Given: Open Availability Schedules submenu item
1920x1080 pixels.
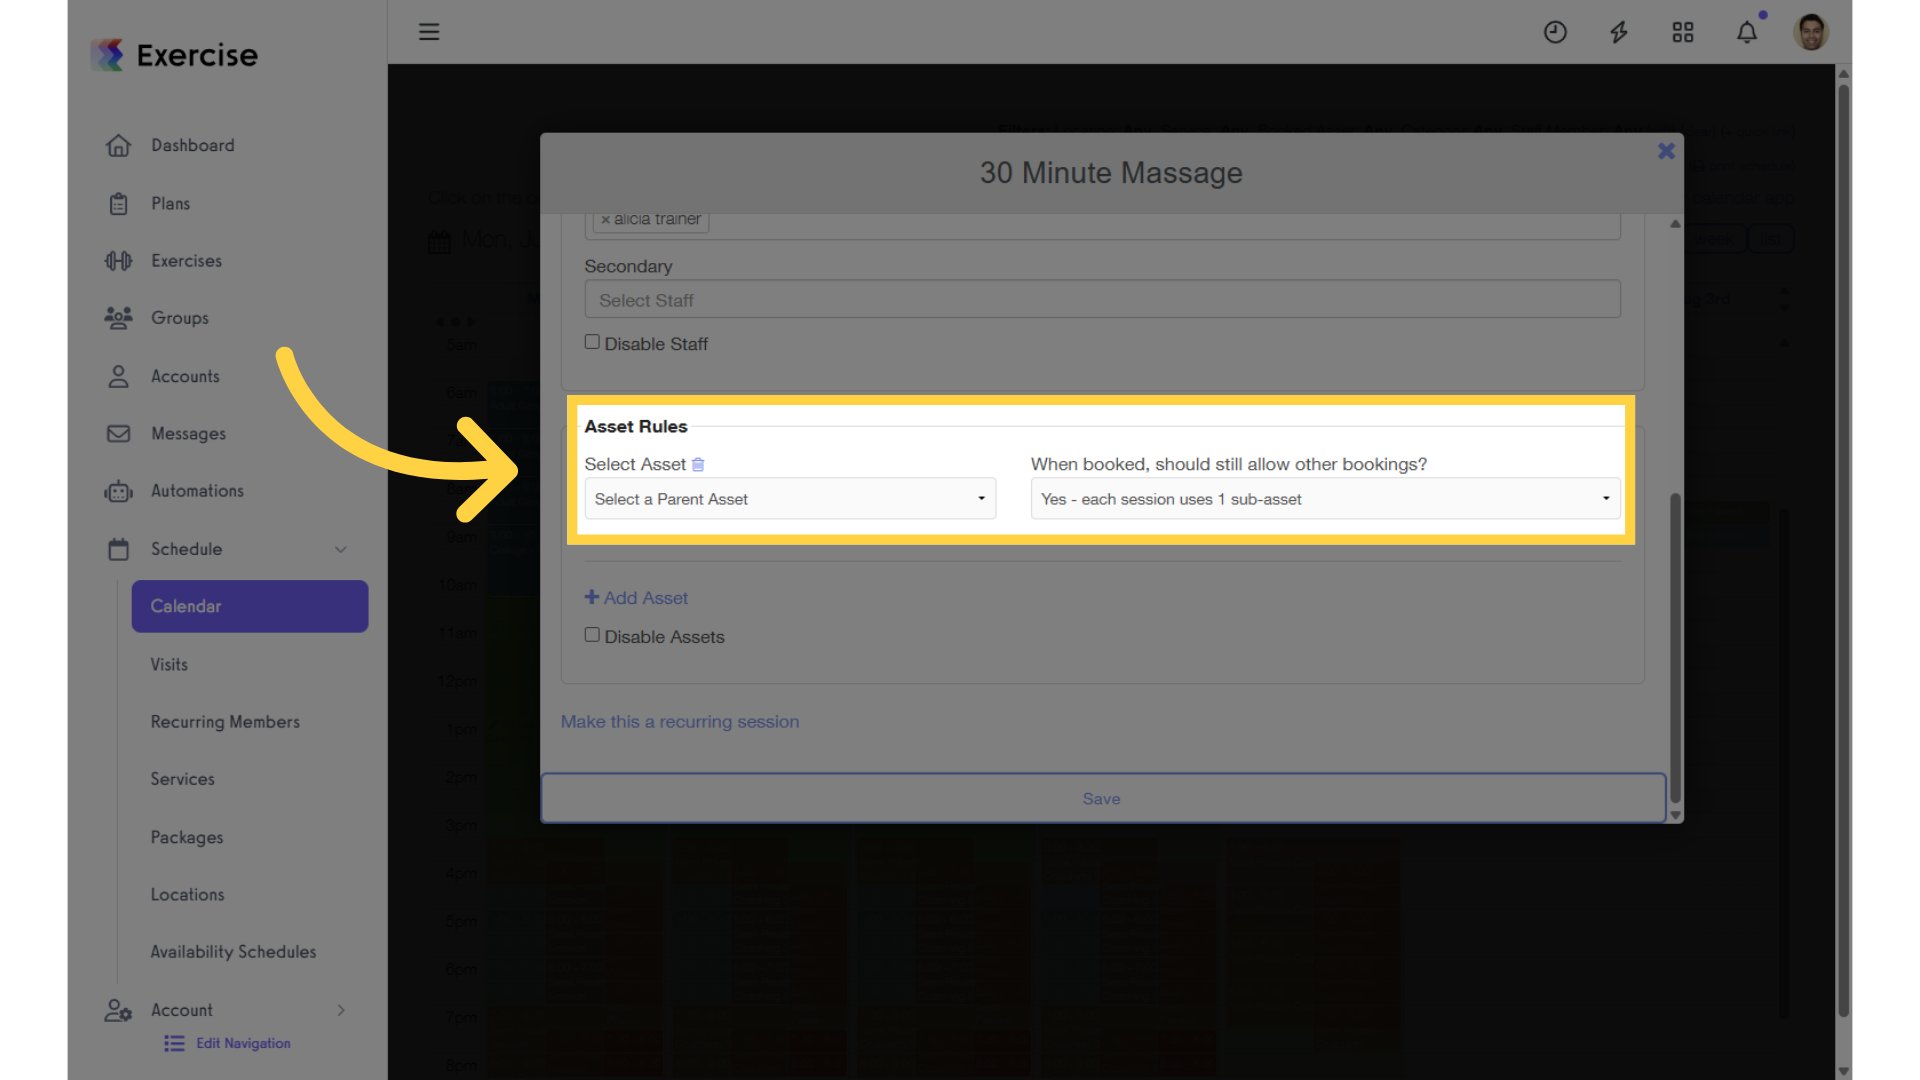Looking at the screenshot, I should (x=233, y=952).
